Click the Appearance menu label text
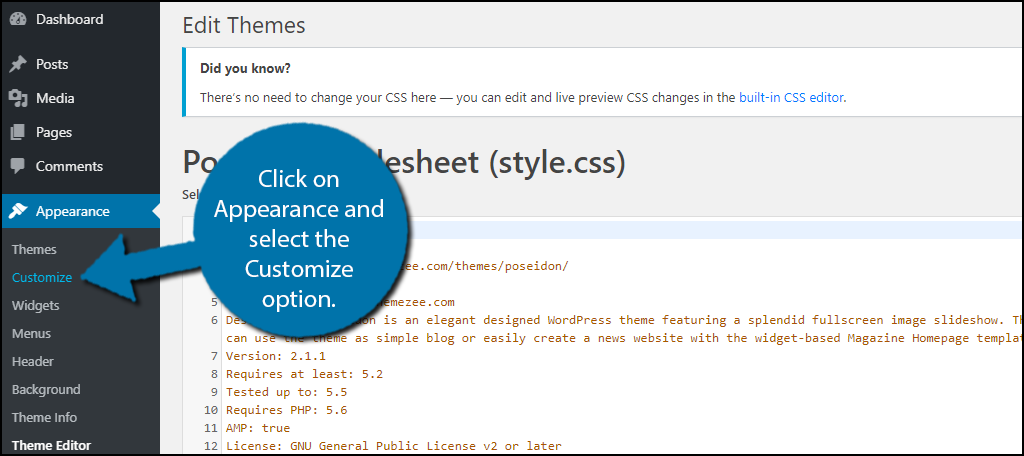 73,211
